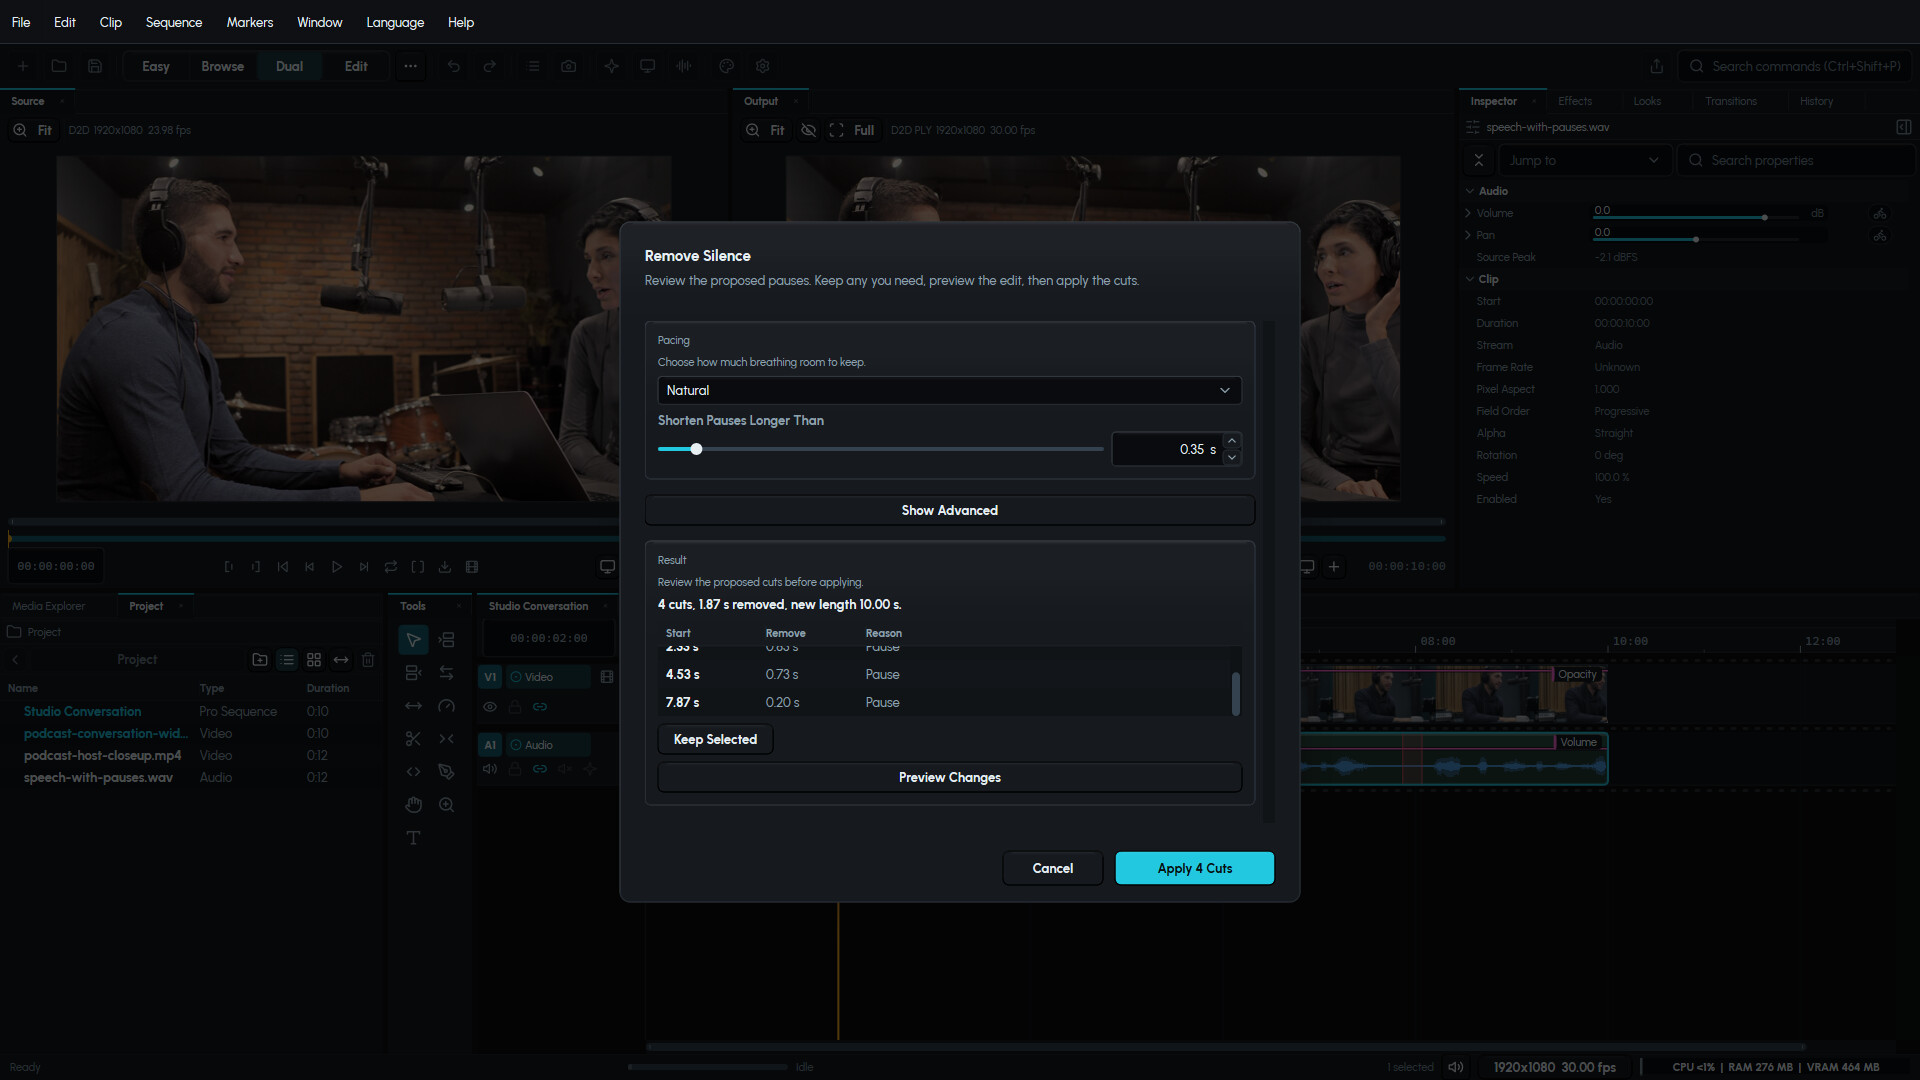This screenshot has width=1920, height=1080.
Task: Select the pen tool in Tools panel
Action: (446, 772)
